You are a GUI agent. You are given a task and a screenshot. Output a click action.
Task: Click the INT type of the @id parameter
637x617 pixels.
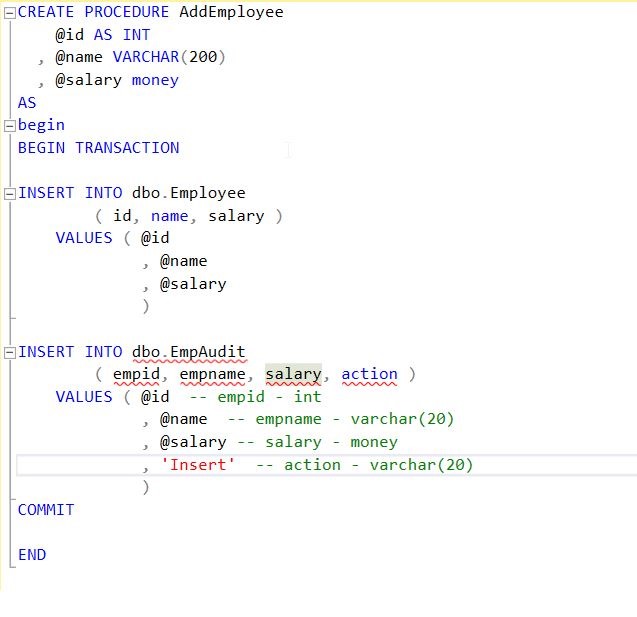[136, 35]
